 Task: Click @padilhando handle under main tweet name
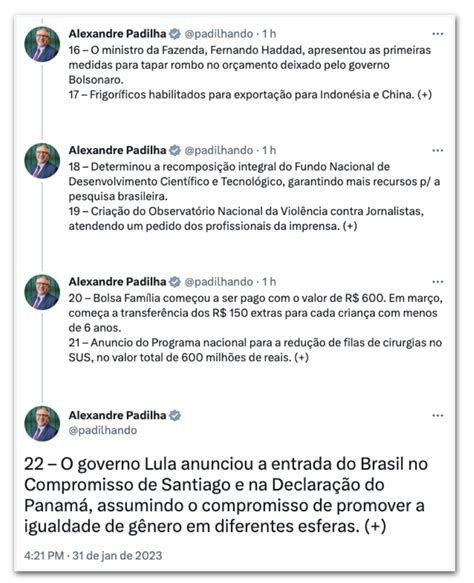point(103,430)
